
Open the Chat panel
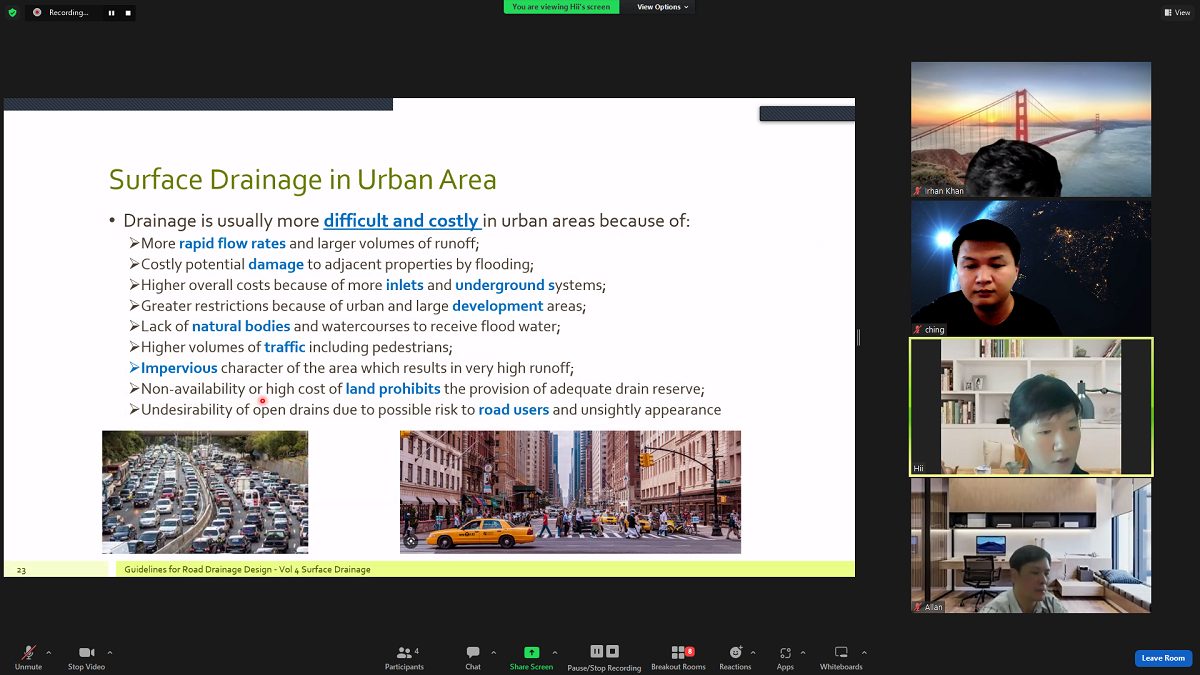click(x=473, y=657)
